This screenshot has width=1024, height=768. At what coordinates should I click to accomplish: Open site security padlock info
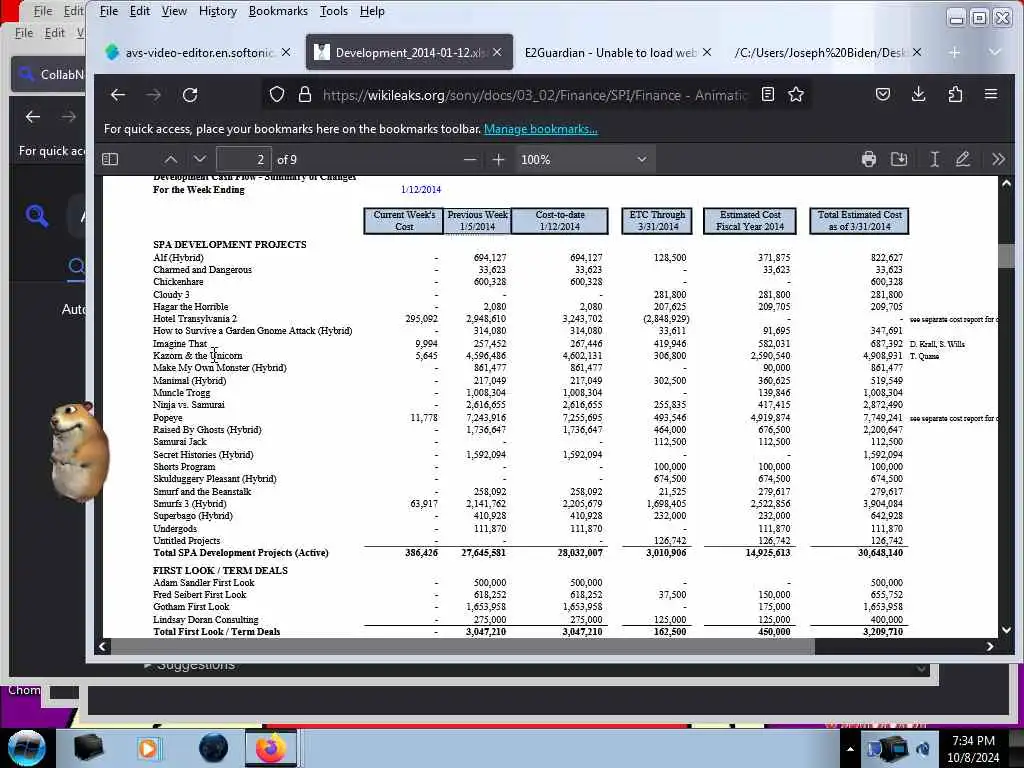pyautogui.click(x=304, y=95)
